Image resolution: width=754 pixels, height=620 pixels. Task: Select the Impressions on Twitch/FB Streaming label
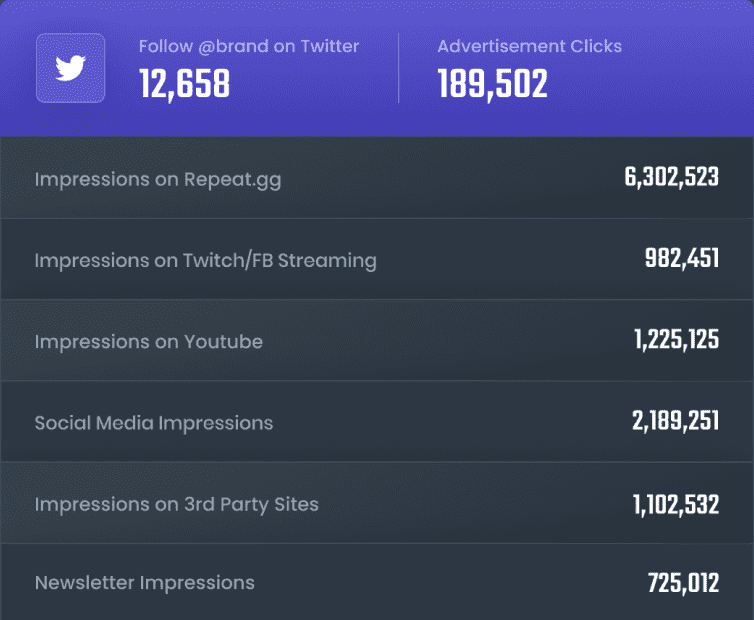(205, 260)
